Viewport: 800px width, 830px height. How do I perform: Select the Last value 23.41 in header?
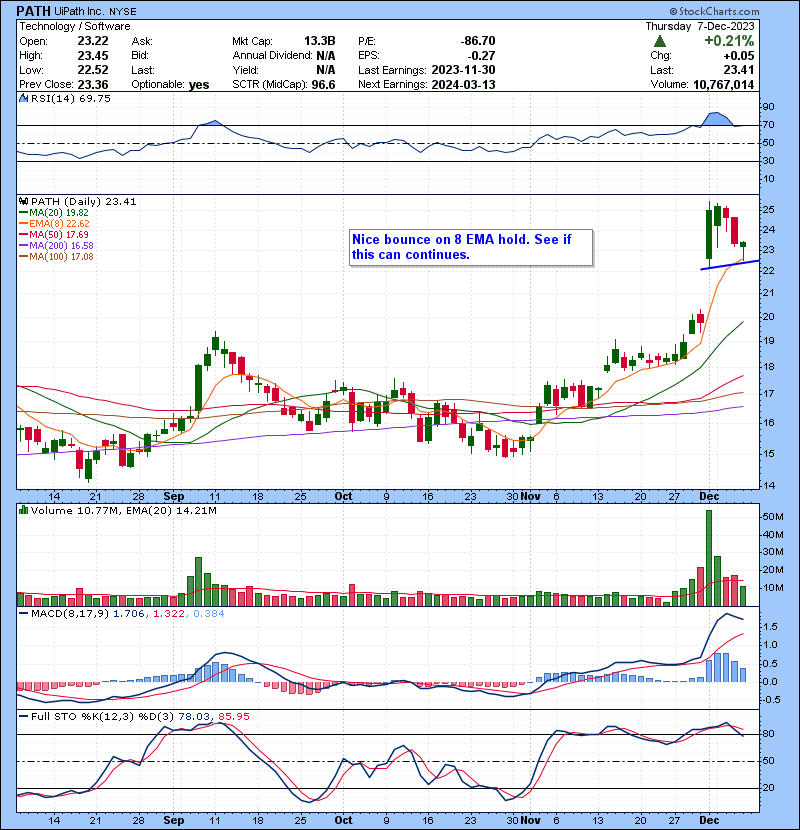coord(739,70)
